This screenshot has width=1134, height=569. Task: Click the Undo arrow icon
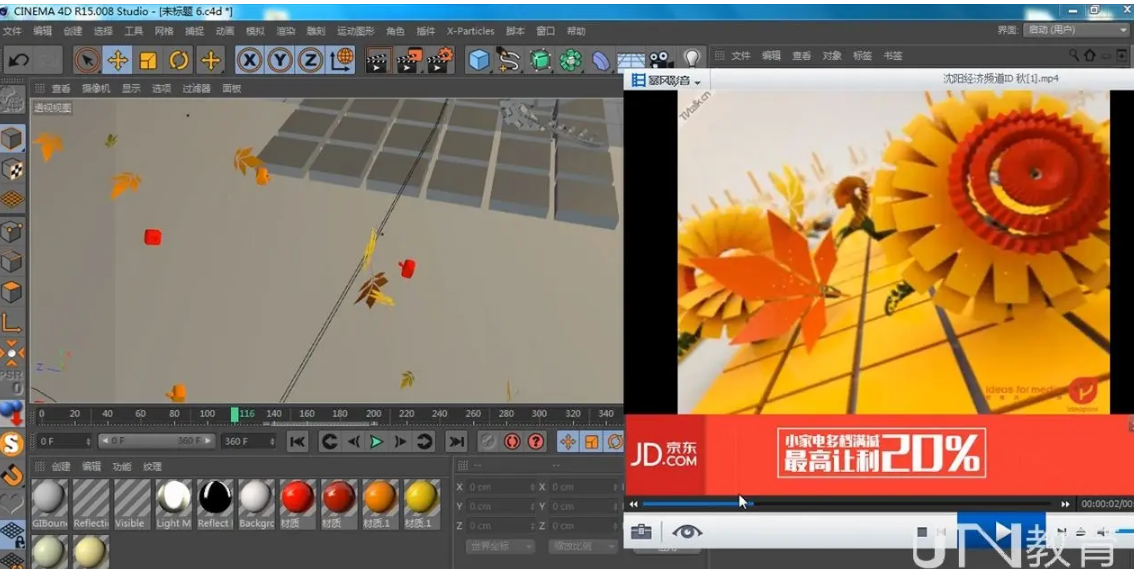[x=19, y=60]
